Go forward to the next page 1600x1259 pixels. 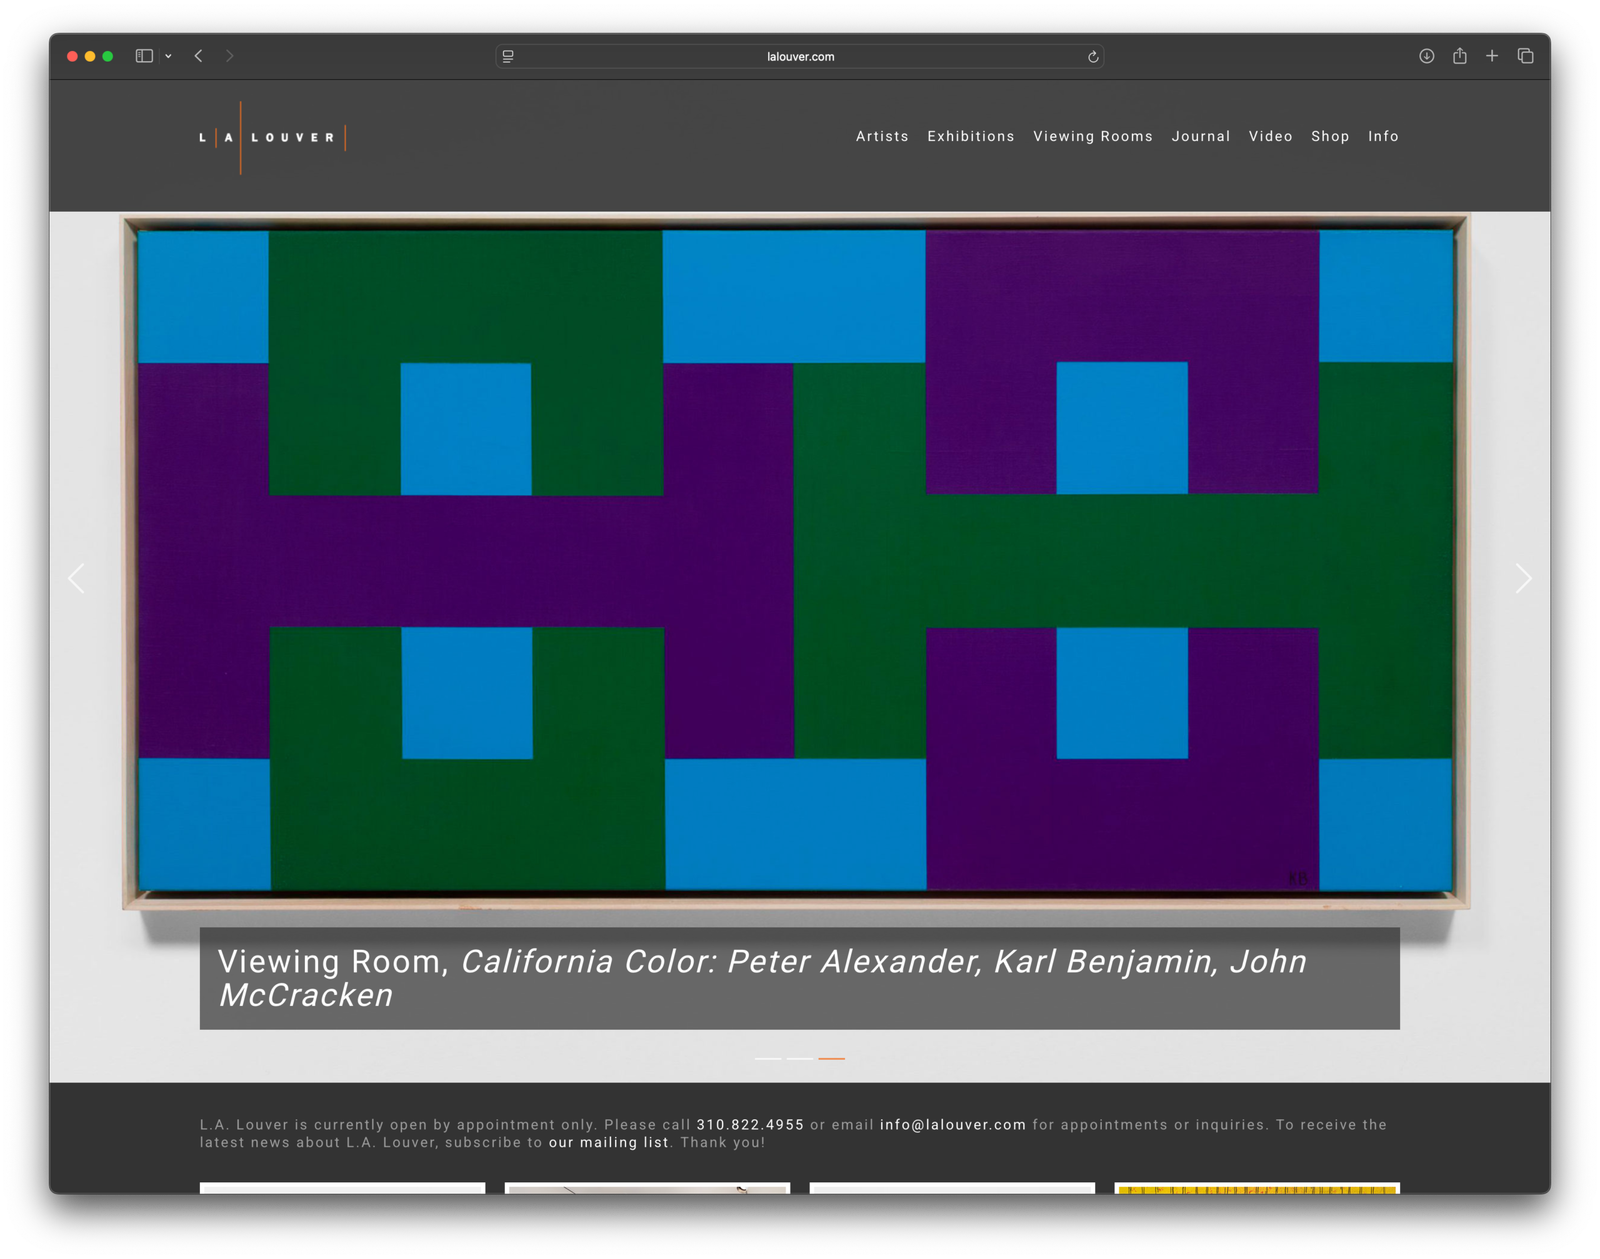[x=229, y=56]
